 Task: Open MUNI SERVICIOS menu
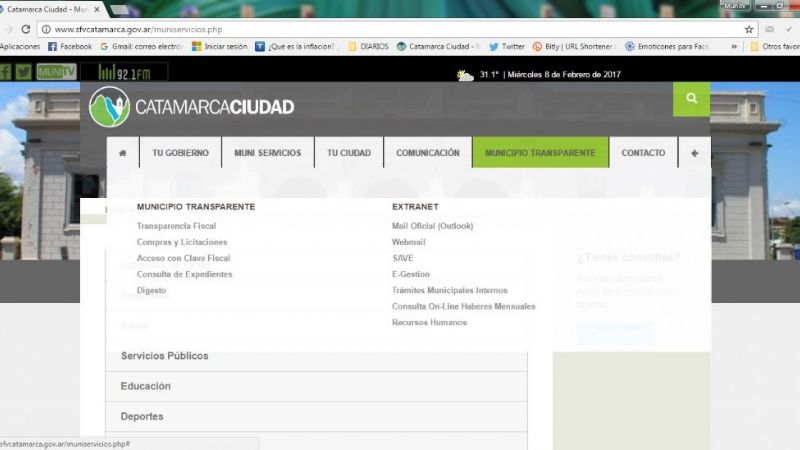pos(268,153)
